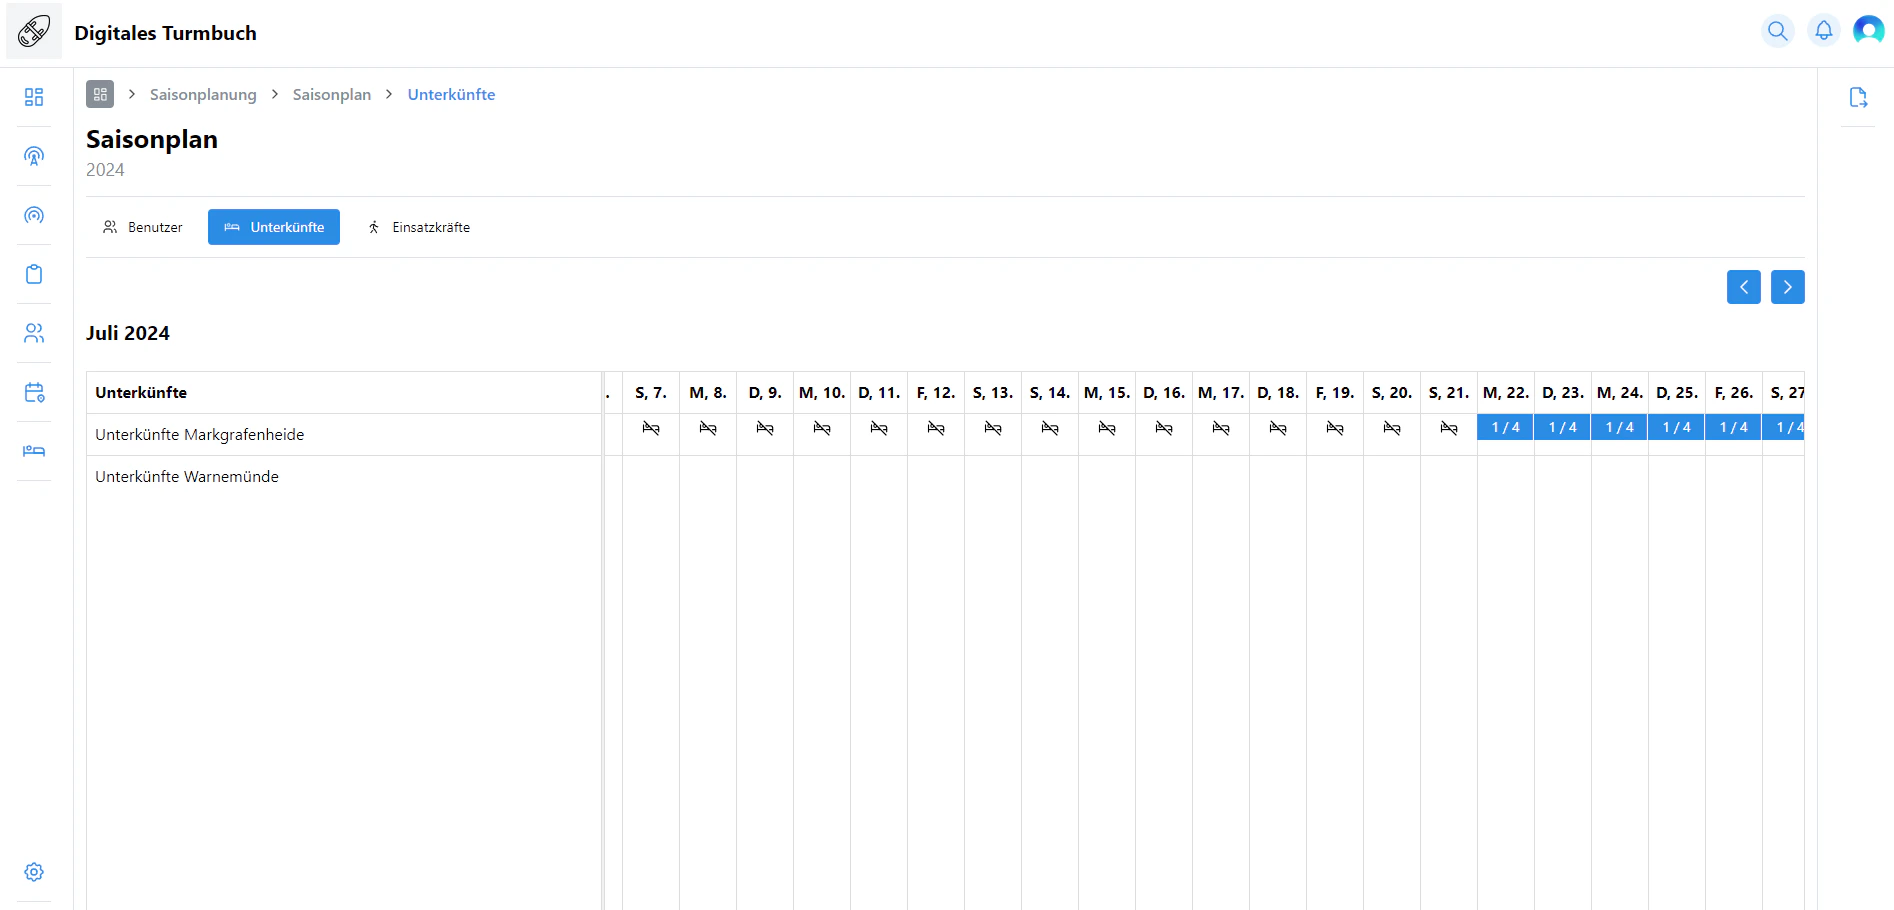
Task: Open the clipboard icon in sidebar
Action: point(34,274)
